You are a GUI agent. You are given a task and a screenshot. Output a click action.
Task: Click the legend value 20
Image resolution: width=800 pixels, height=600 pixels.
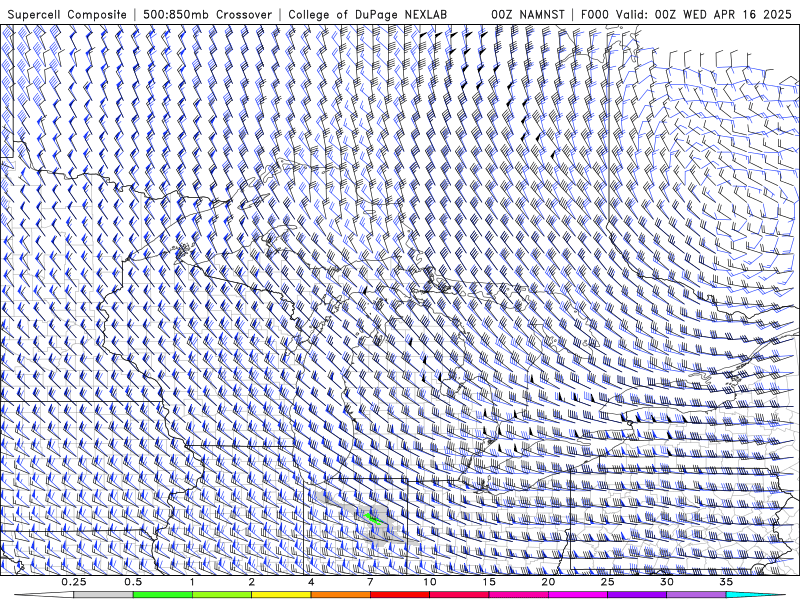[x=548, y=582]
